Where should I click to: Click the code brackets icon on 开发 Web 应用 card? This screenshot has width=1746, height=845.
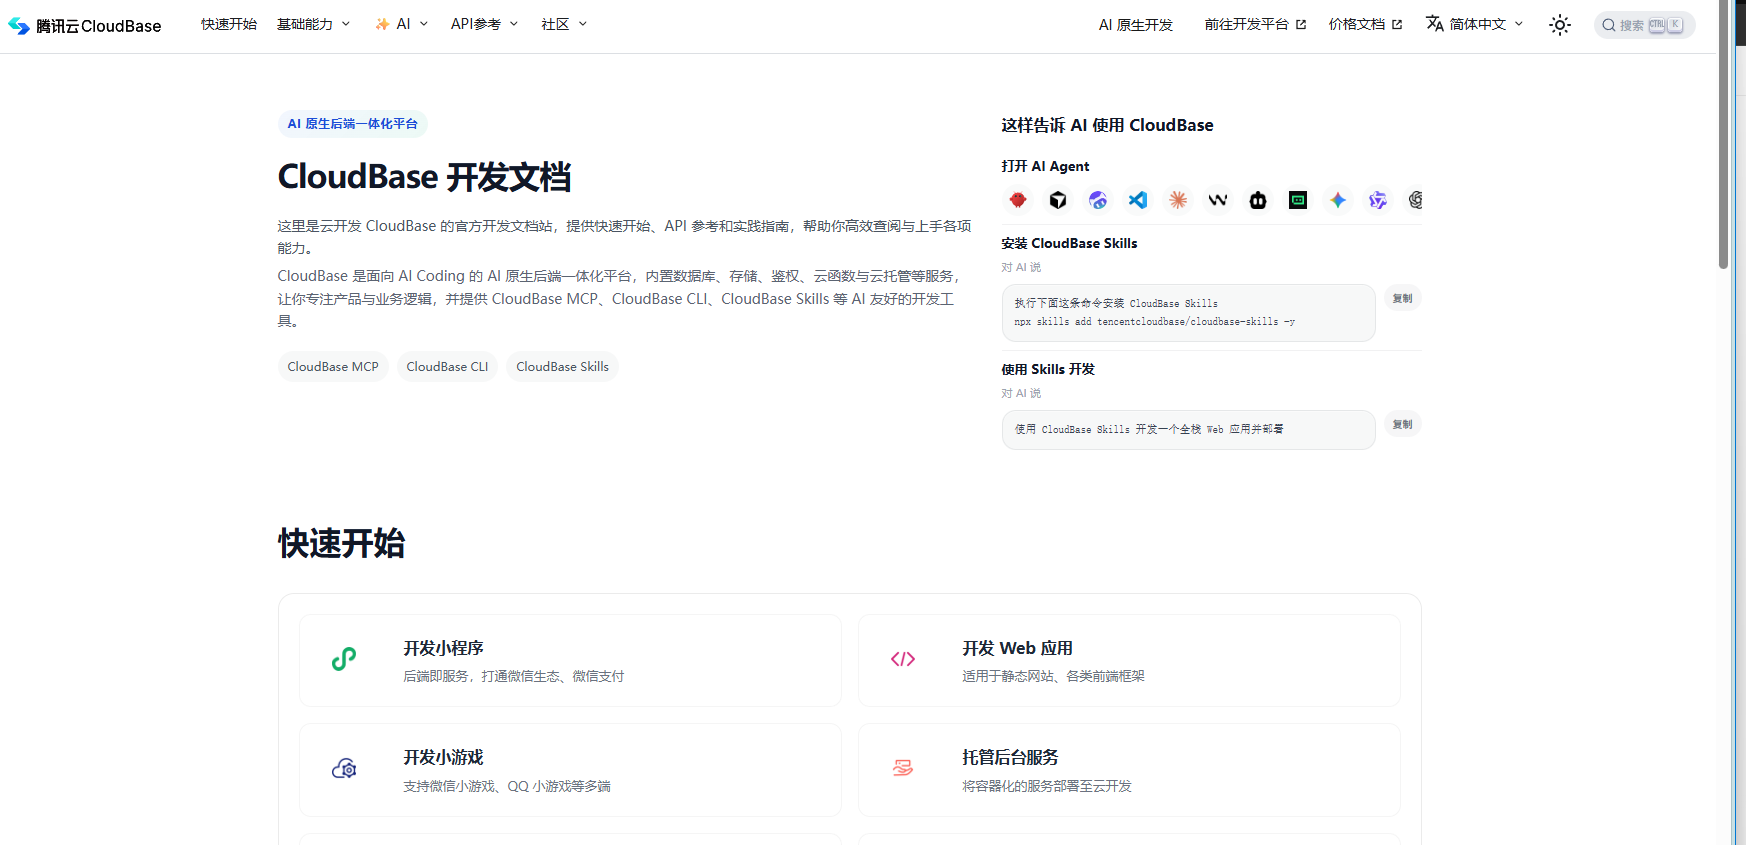903,659
